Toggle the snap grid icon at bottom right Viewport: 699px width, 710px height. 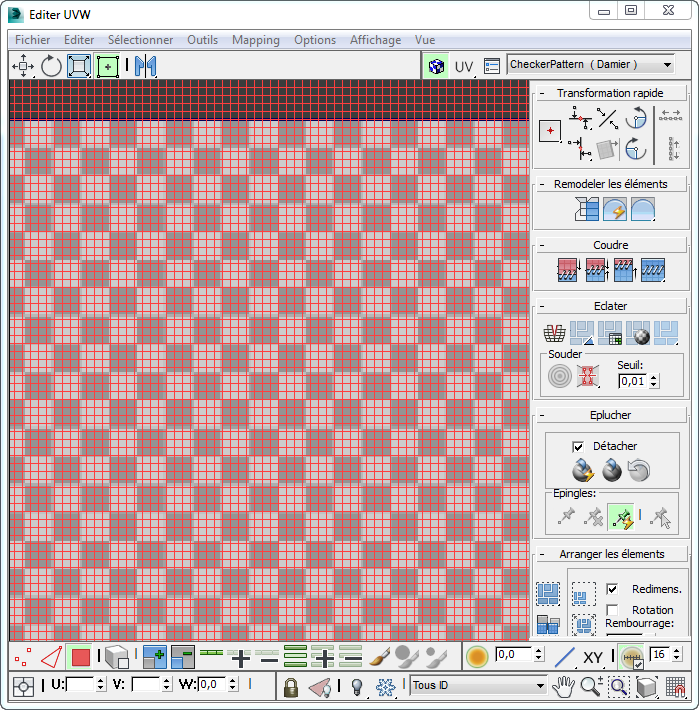click(x=675, y=687)
